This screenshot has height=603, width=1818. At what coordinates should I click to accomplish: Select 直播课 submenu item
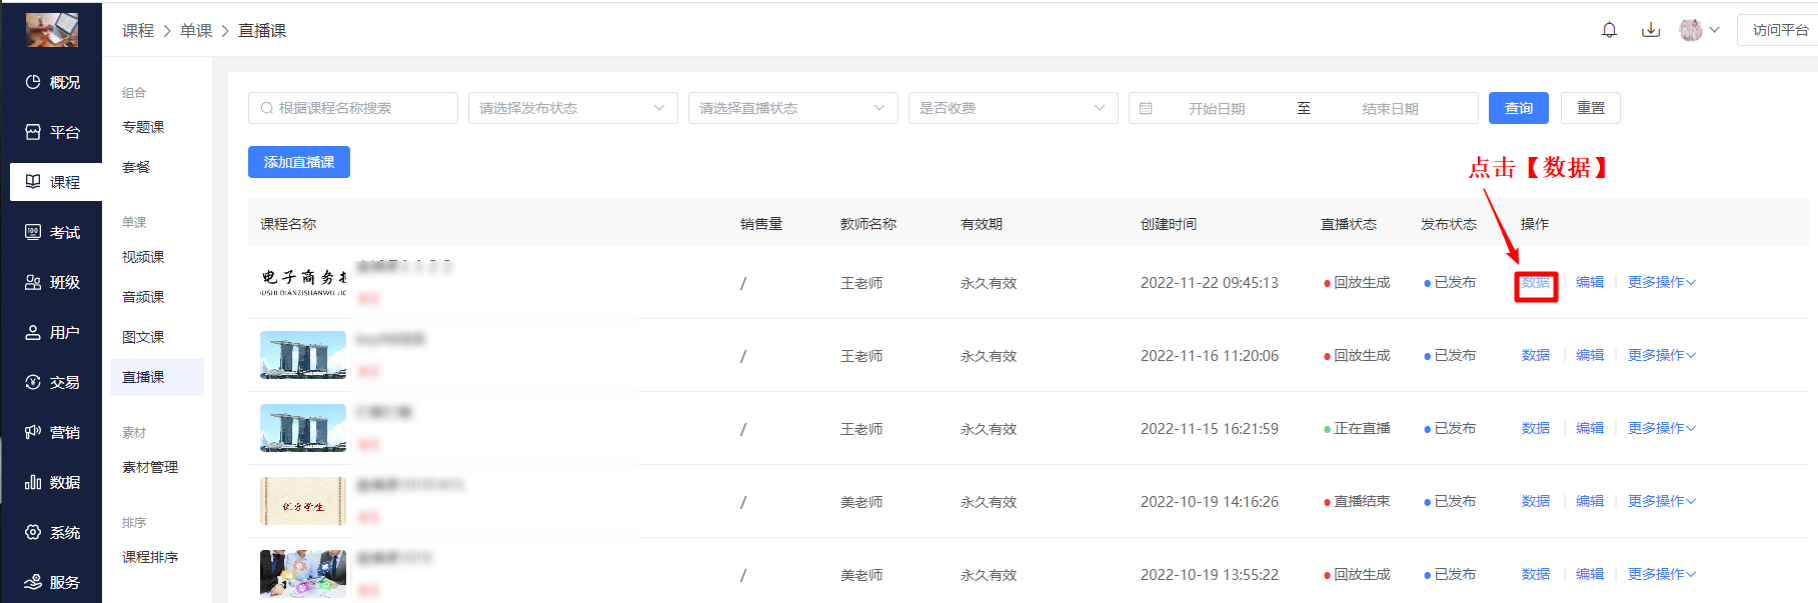click(157, 377)
